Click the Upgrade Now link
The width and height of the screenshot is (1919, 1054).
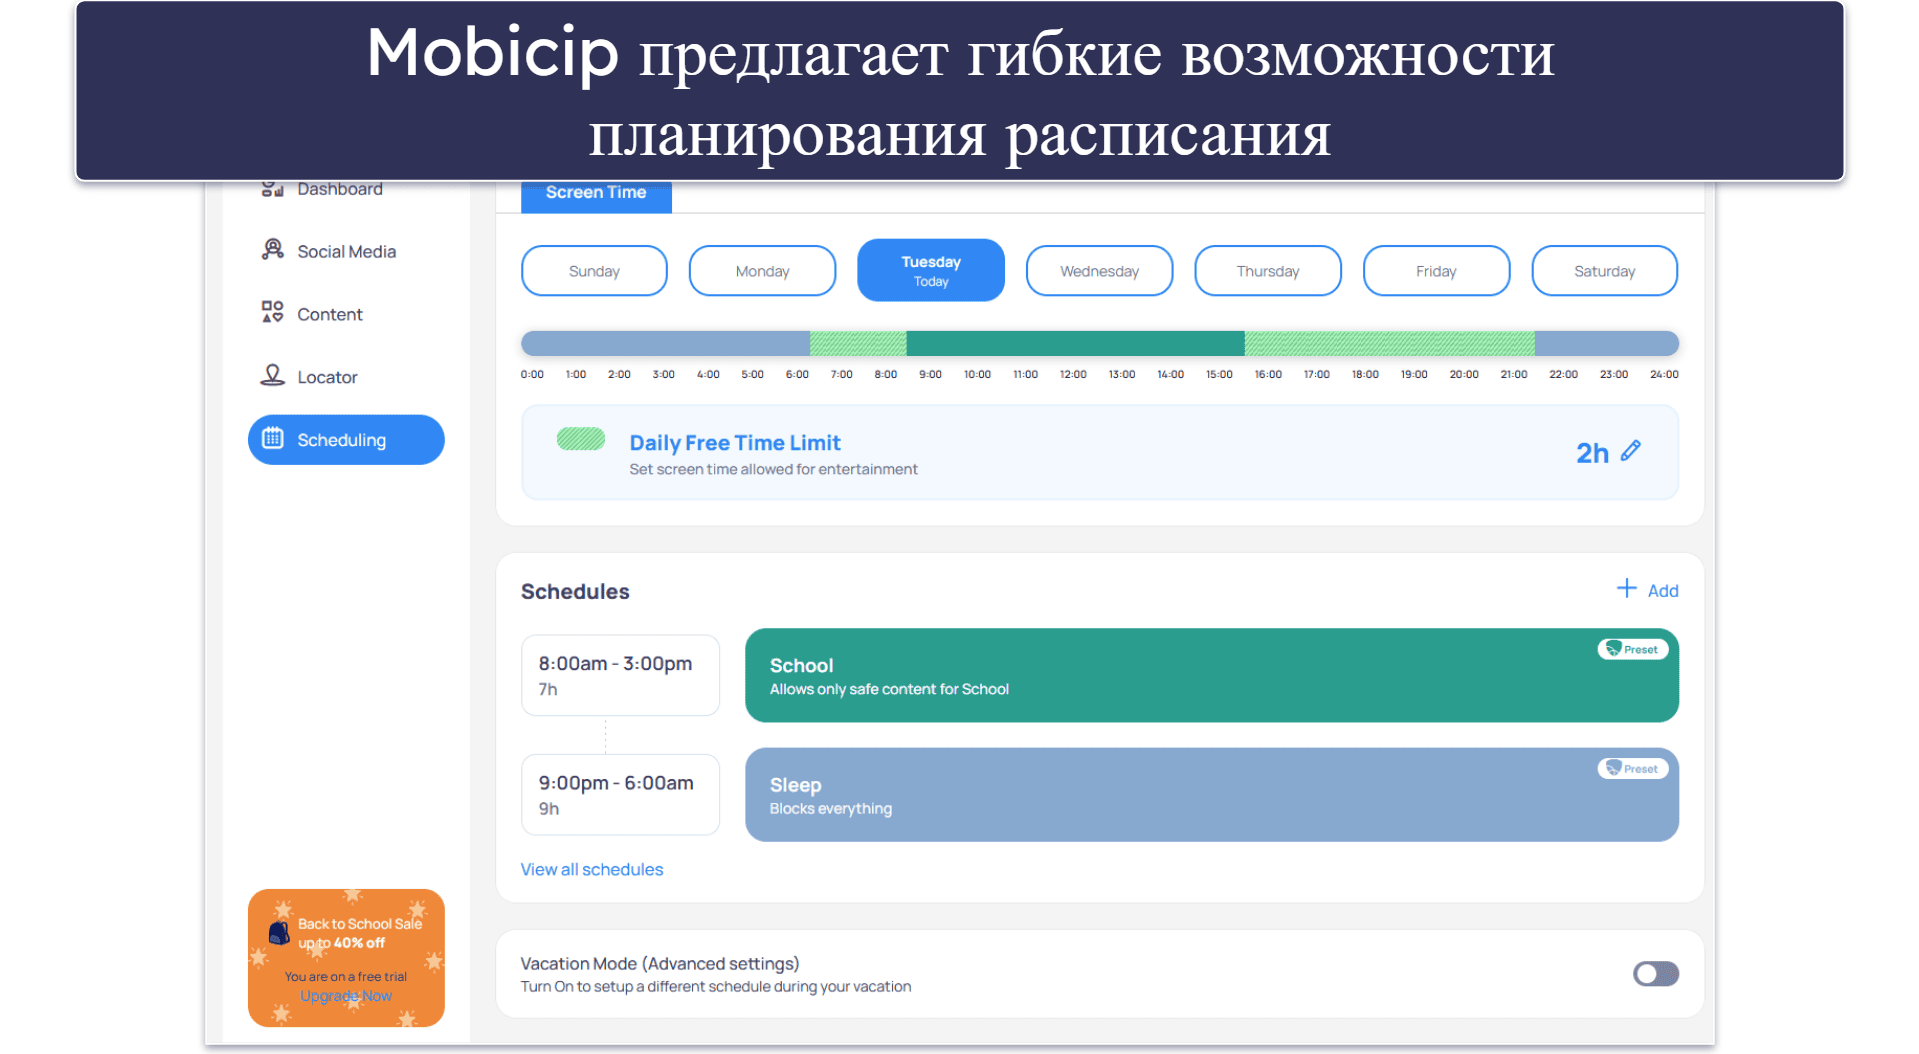coord(346,996)
